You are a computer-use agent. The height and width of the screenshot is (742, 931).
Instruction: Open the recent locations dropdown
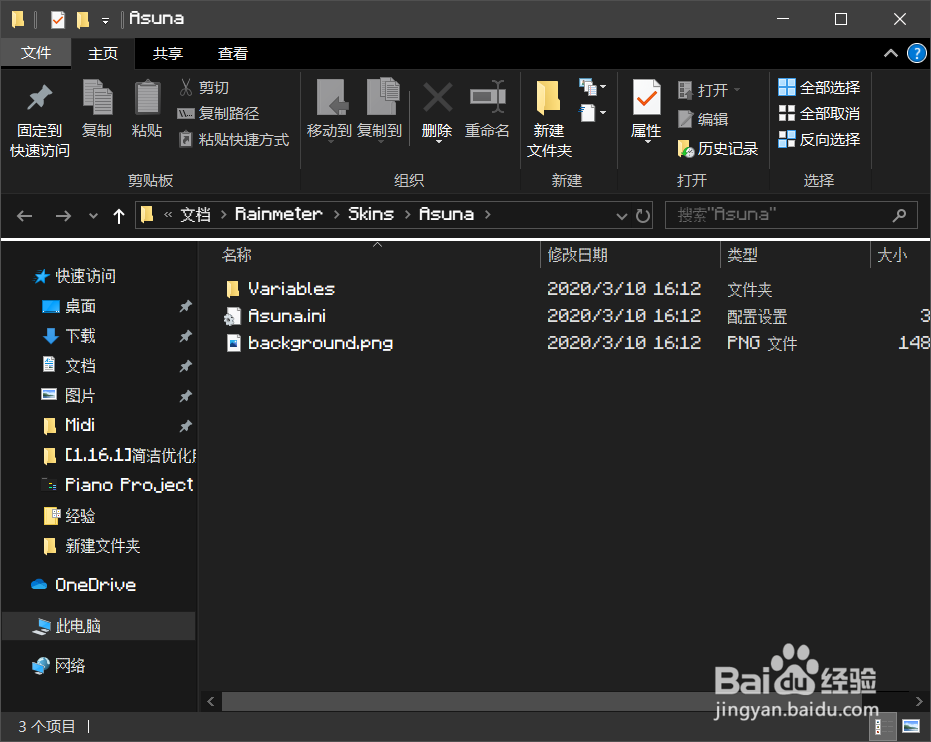(x=93, y=216)
